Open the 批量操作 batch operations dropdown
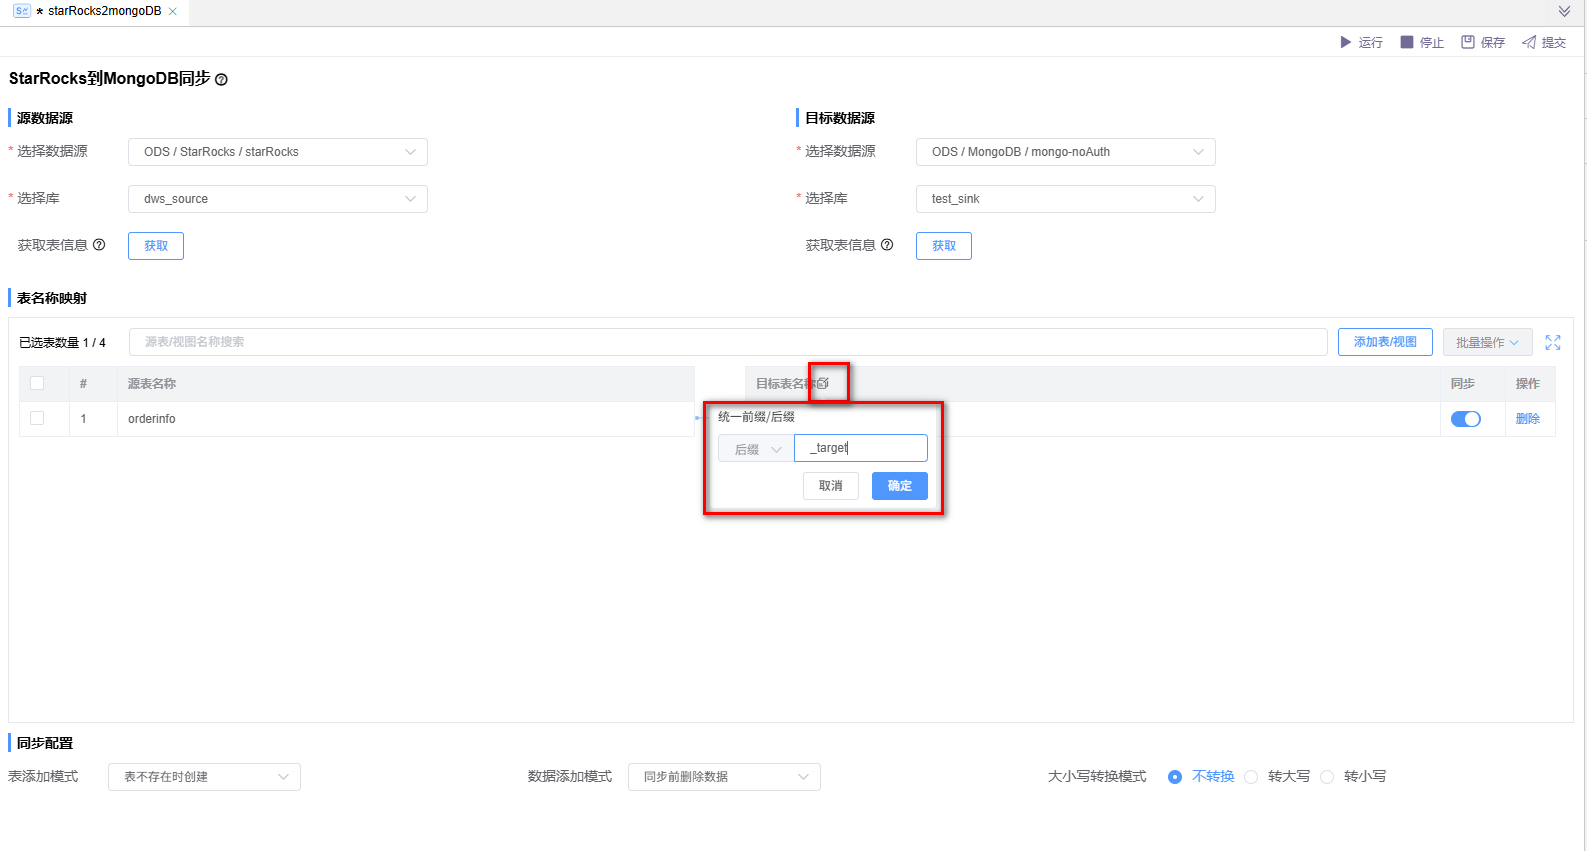 [x=1486, y=342]
